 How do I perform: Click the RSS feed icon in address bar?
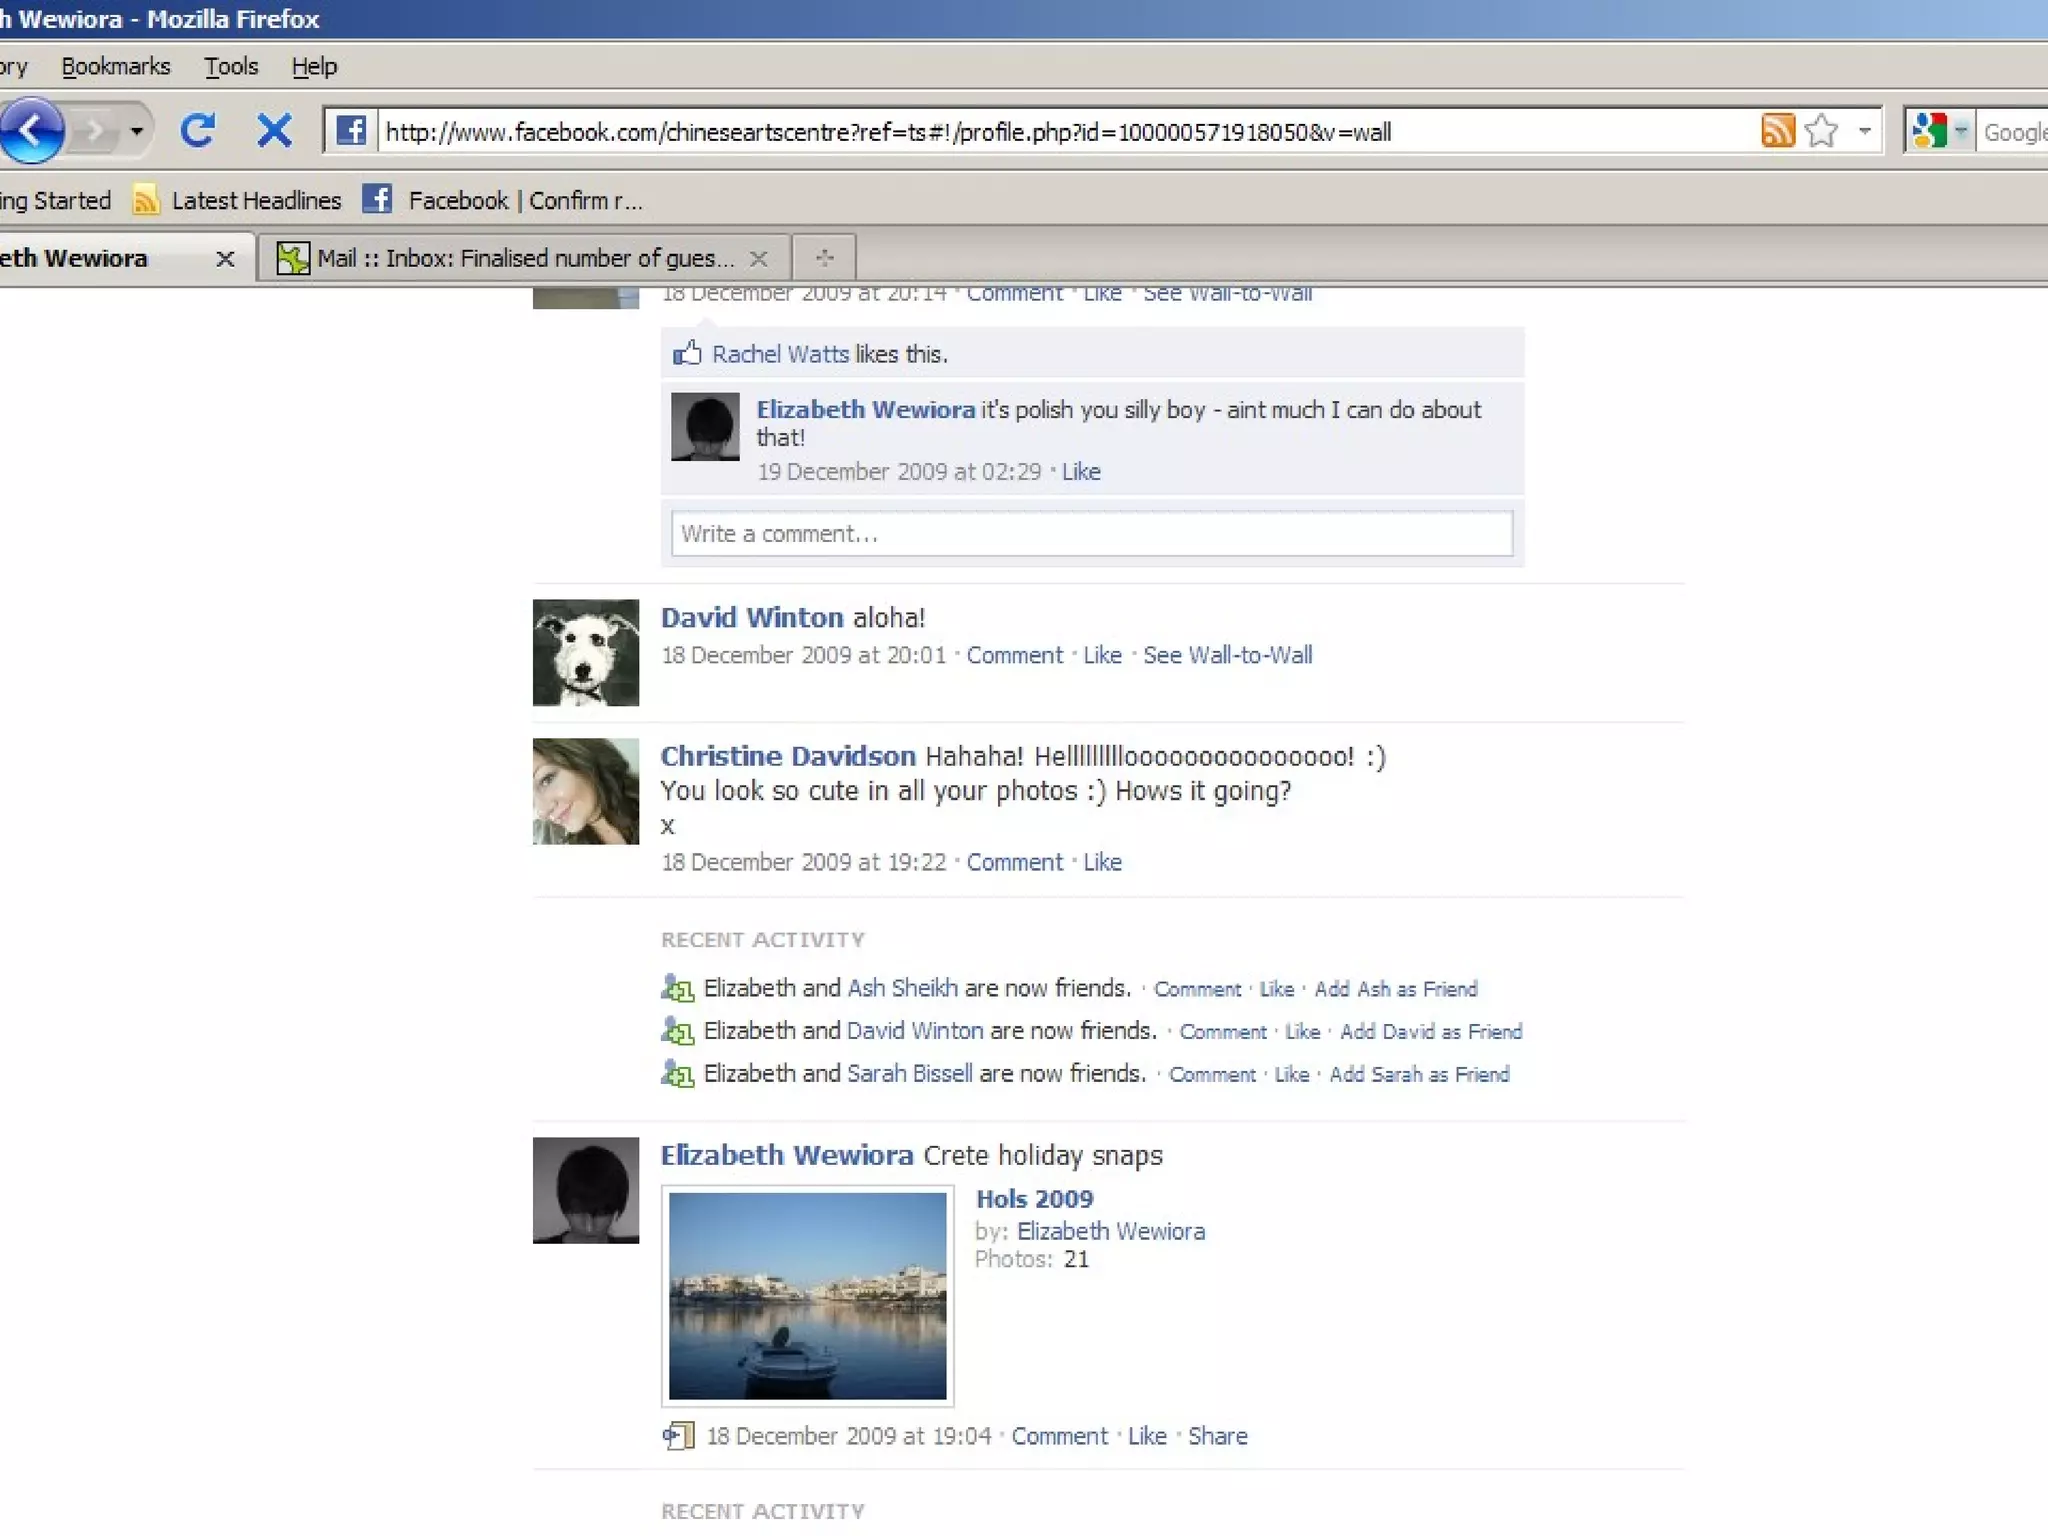(x=1777, y=131)
